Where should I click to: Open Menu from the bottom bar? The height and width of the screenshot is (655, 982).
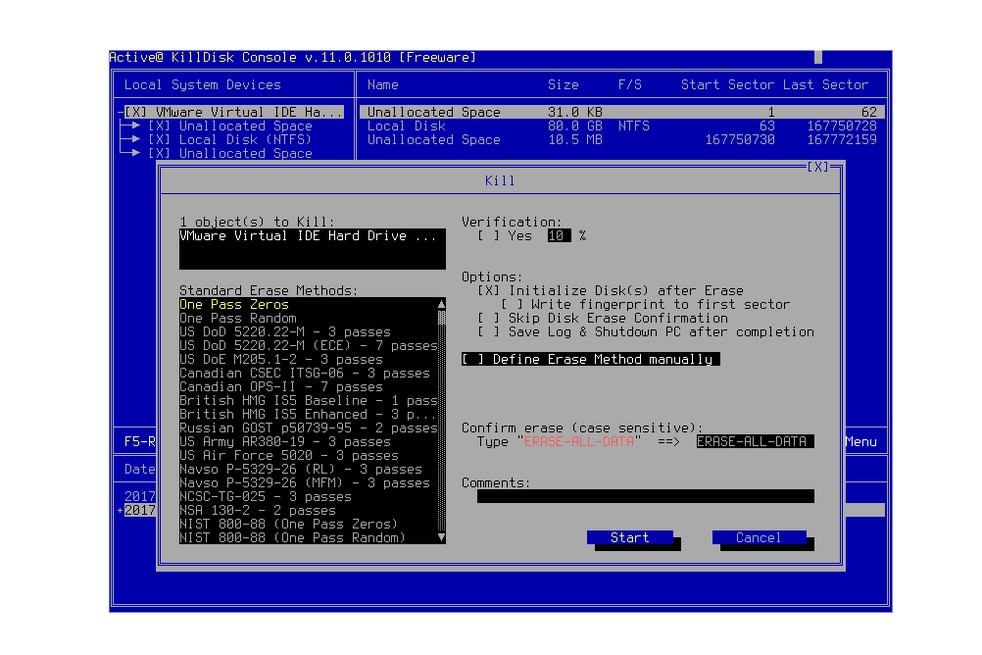[861, 442]
